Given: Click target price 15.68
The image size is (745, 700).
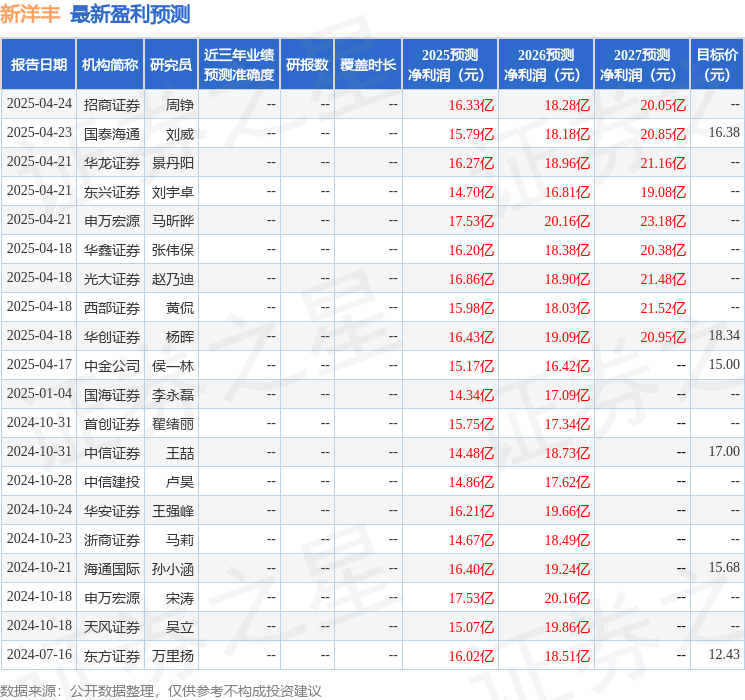Looking at the screenshot, I should tap(724, 567).
